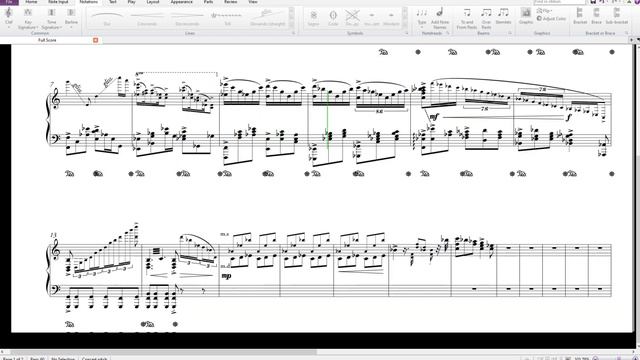Click To and From Rests beam option

467,19
